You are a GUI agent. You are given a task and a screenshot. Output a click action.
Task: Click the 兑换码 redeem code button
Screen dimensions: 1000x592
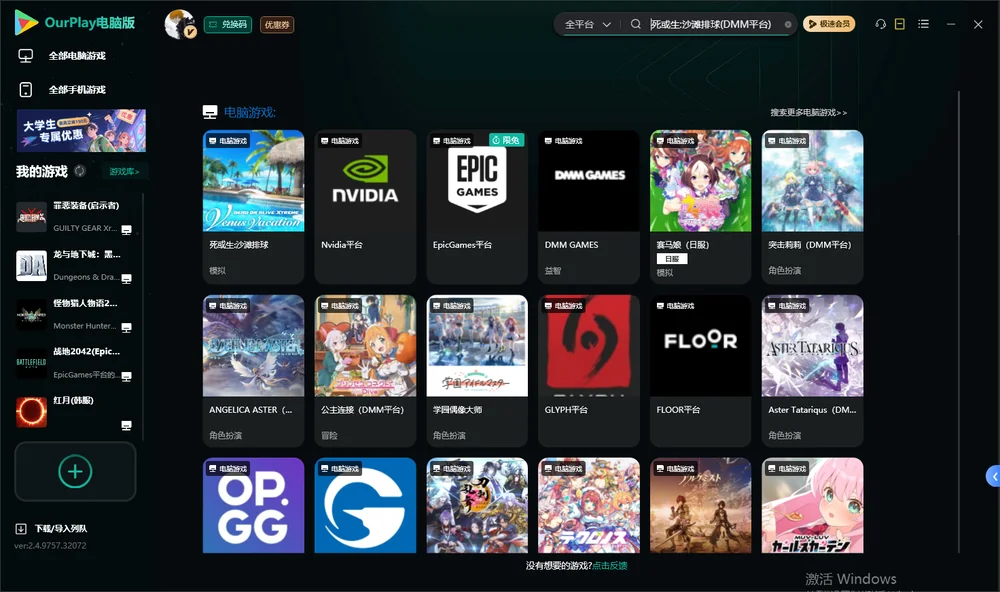coord(228,24)
